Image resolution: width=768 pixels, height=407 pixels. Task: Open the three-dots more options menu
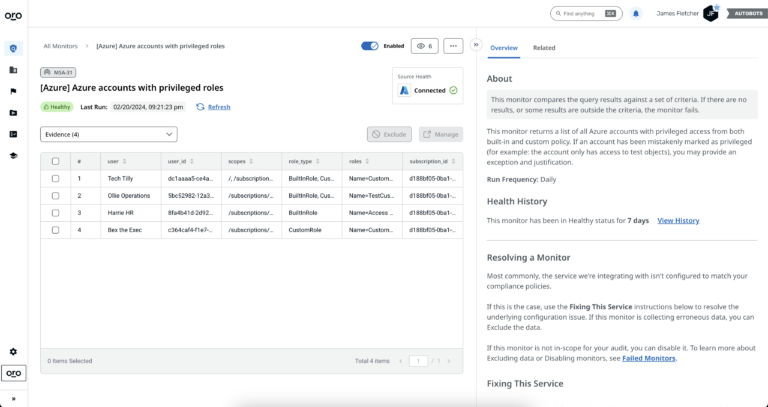pyautogui.click(x=453, y=46)
